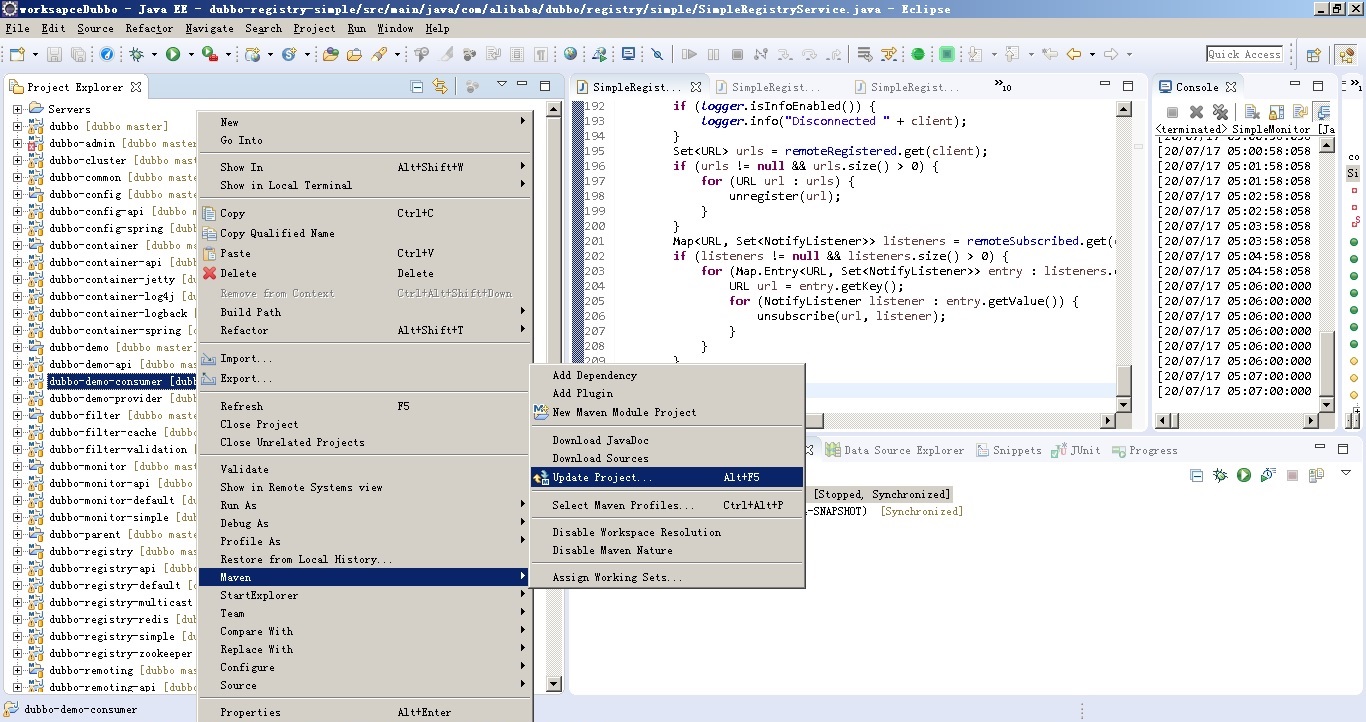Screen dimensions: 1366x722
Task: Click Project Explorer scrollbar down arrow
Action: tap(554, 684)
